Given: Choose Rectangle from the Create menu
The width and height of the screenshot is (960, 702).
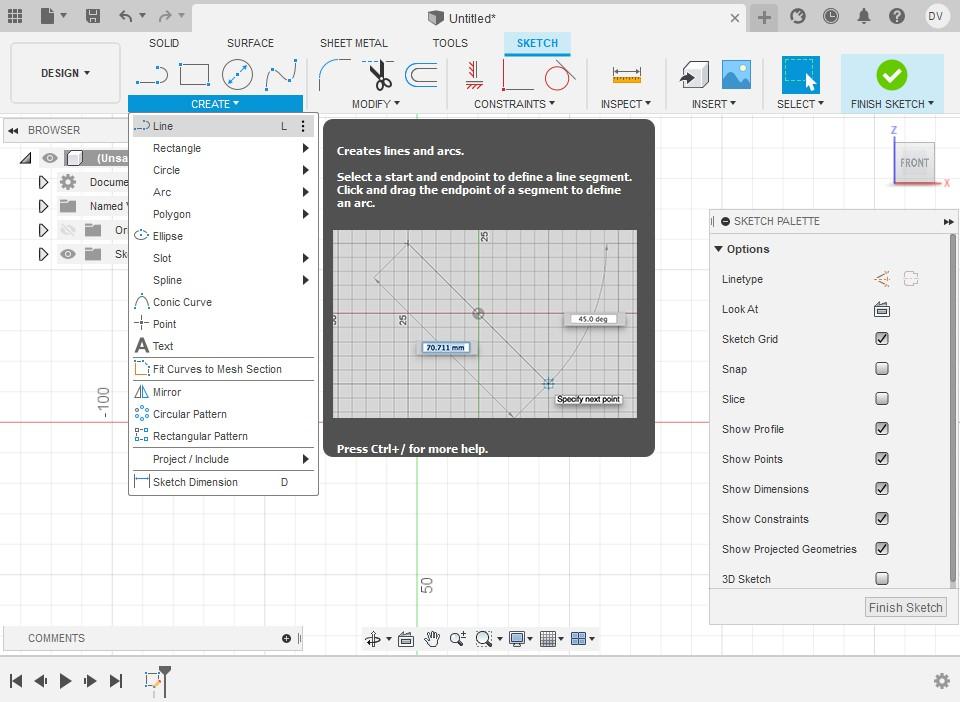Looking at the screenshot, I should (223, 148).
